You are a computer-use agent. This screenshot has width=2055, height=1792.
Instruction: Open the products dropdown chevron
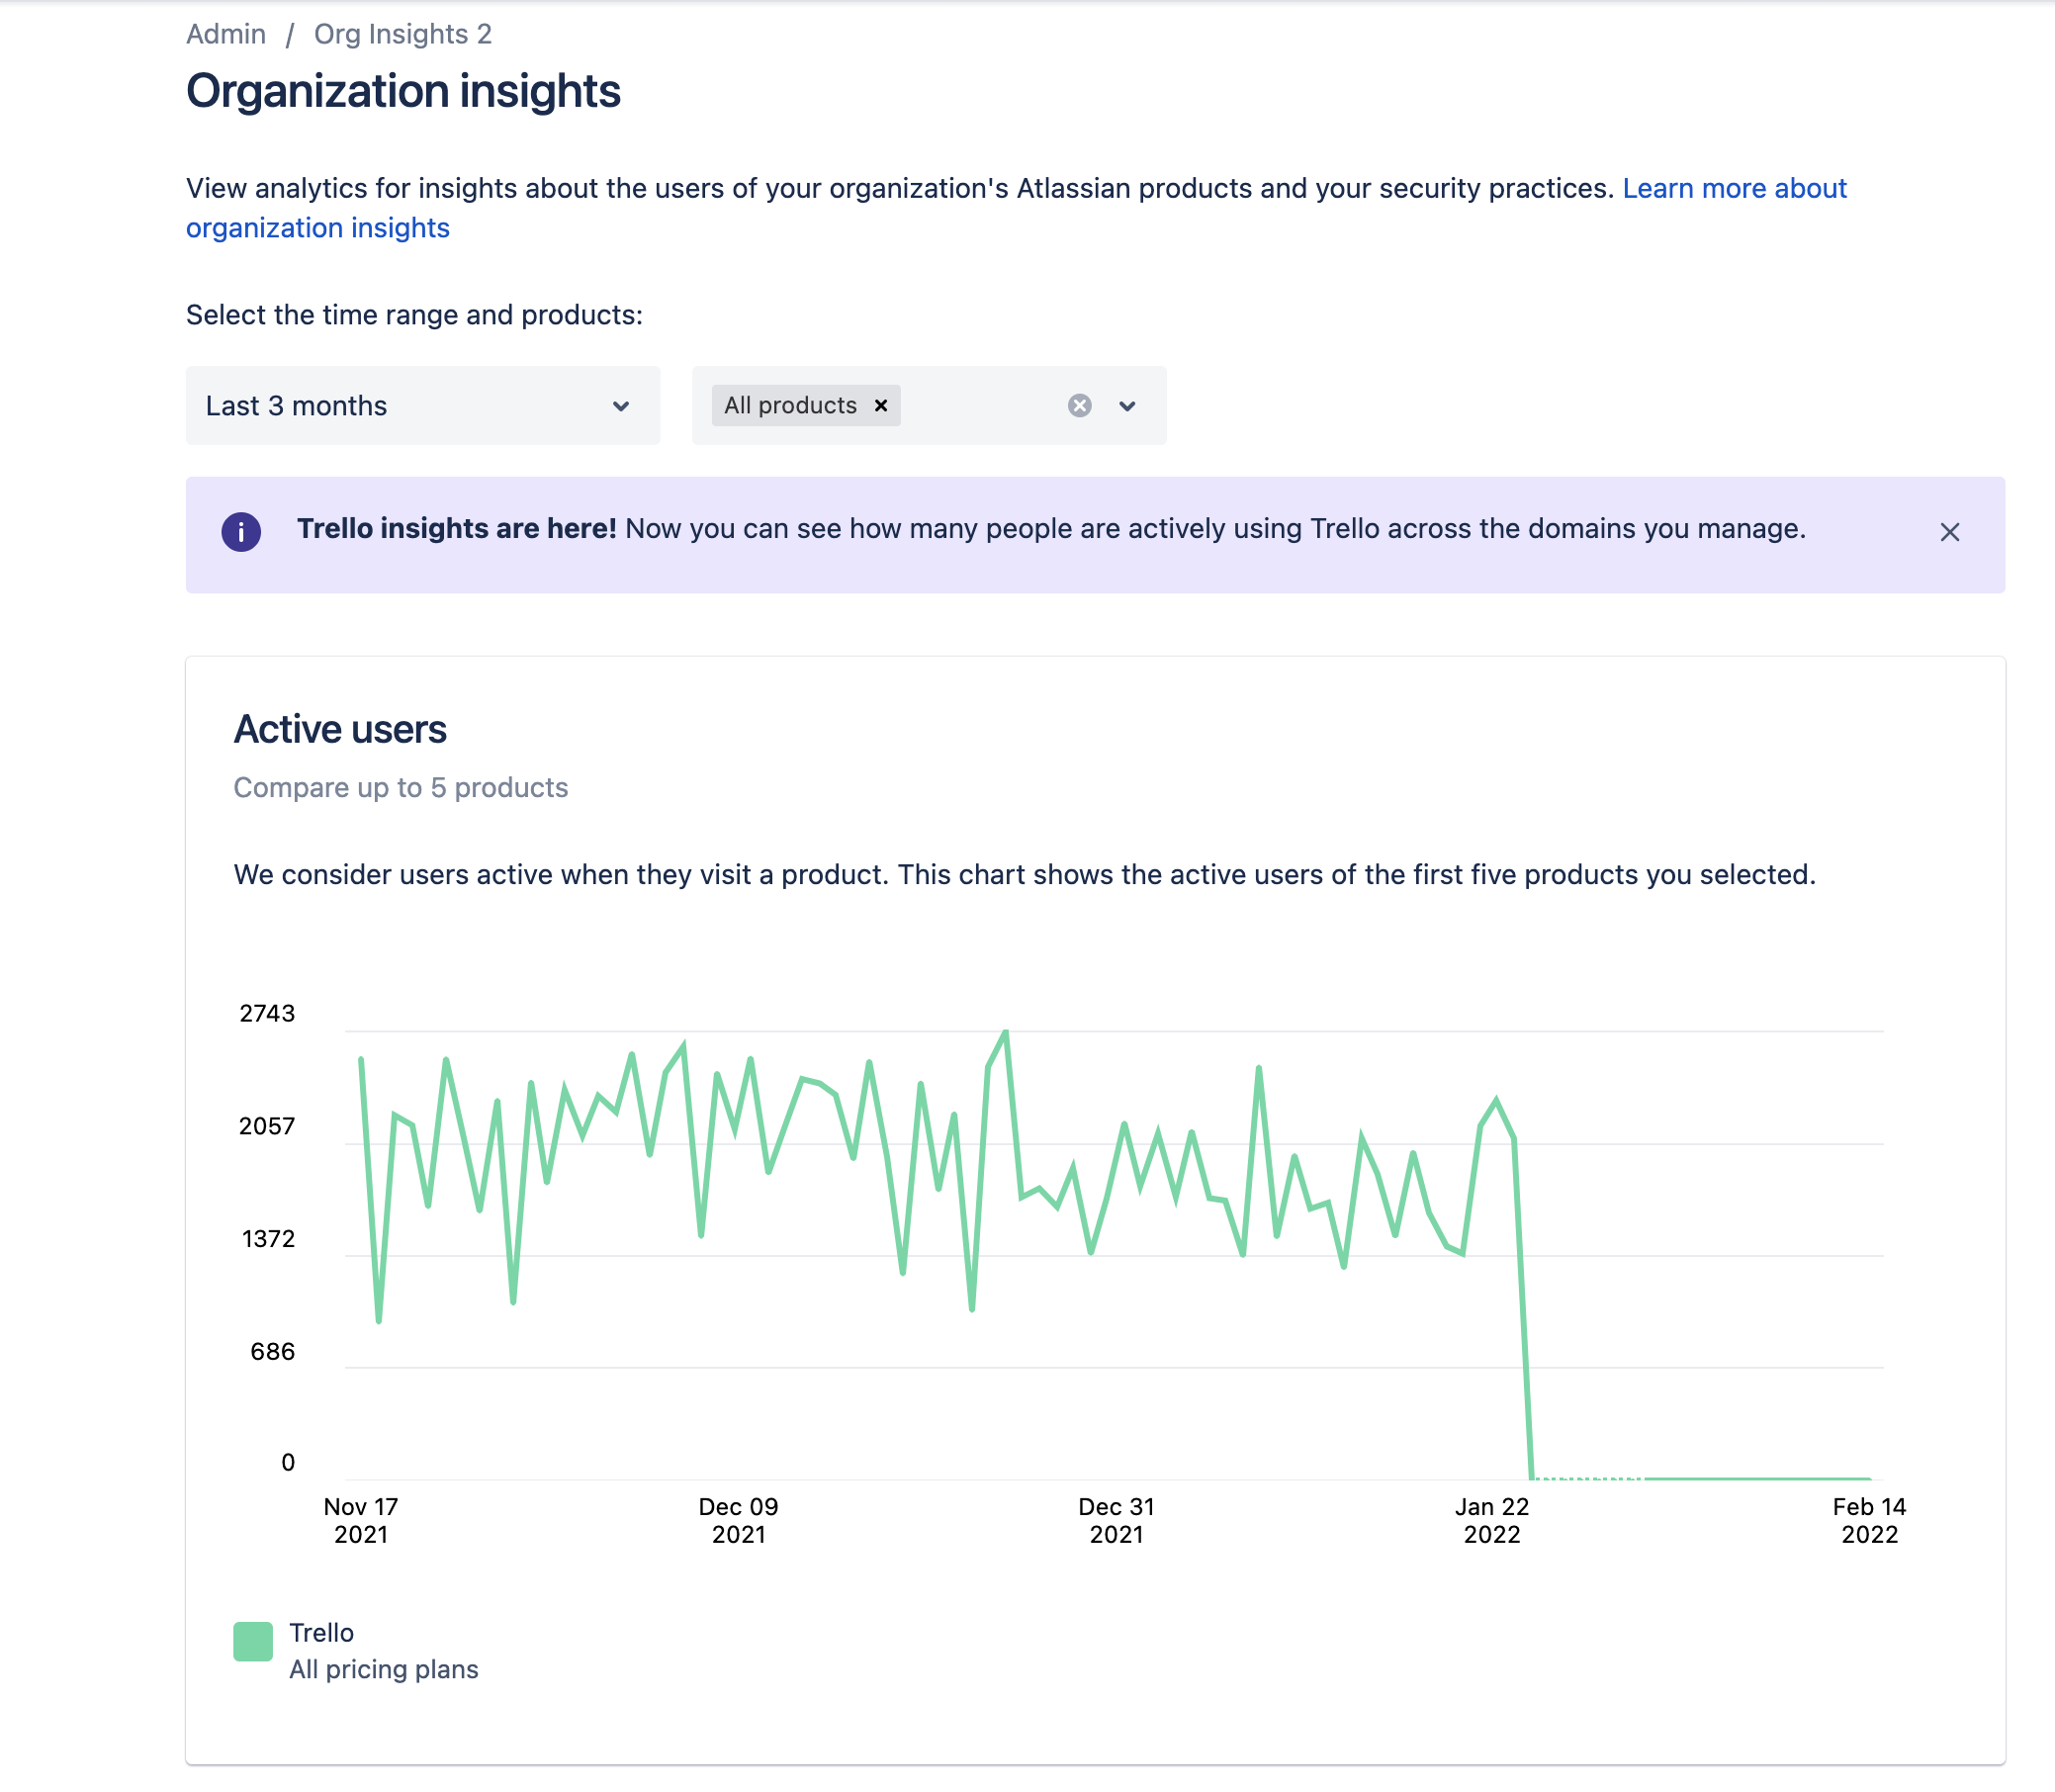pyautogui.click(x=1127, y=406)
